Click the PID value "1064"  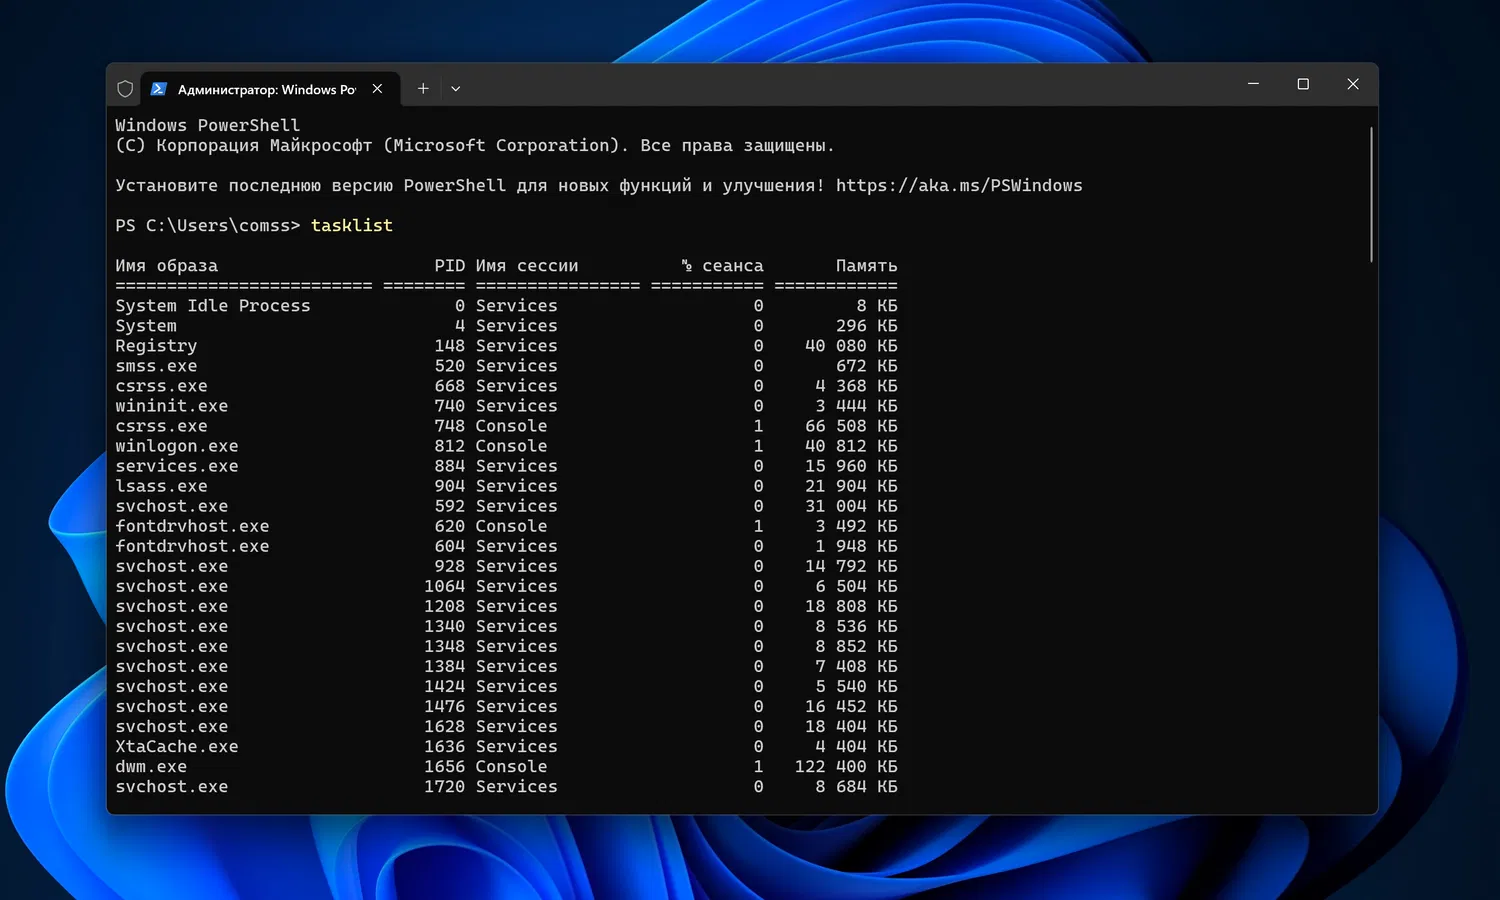click(444, 586)
